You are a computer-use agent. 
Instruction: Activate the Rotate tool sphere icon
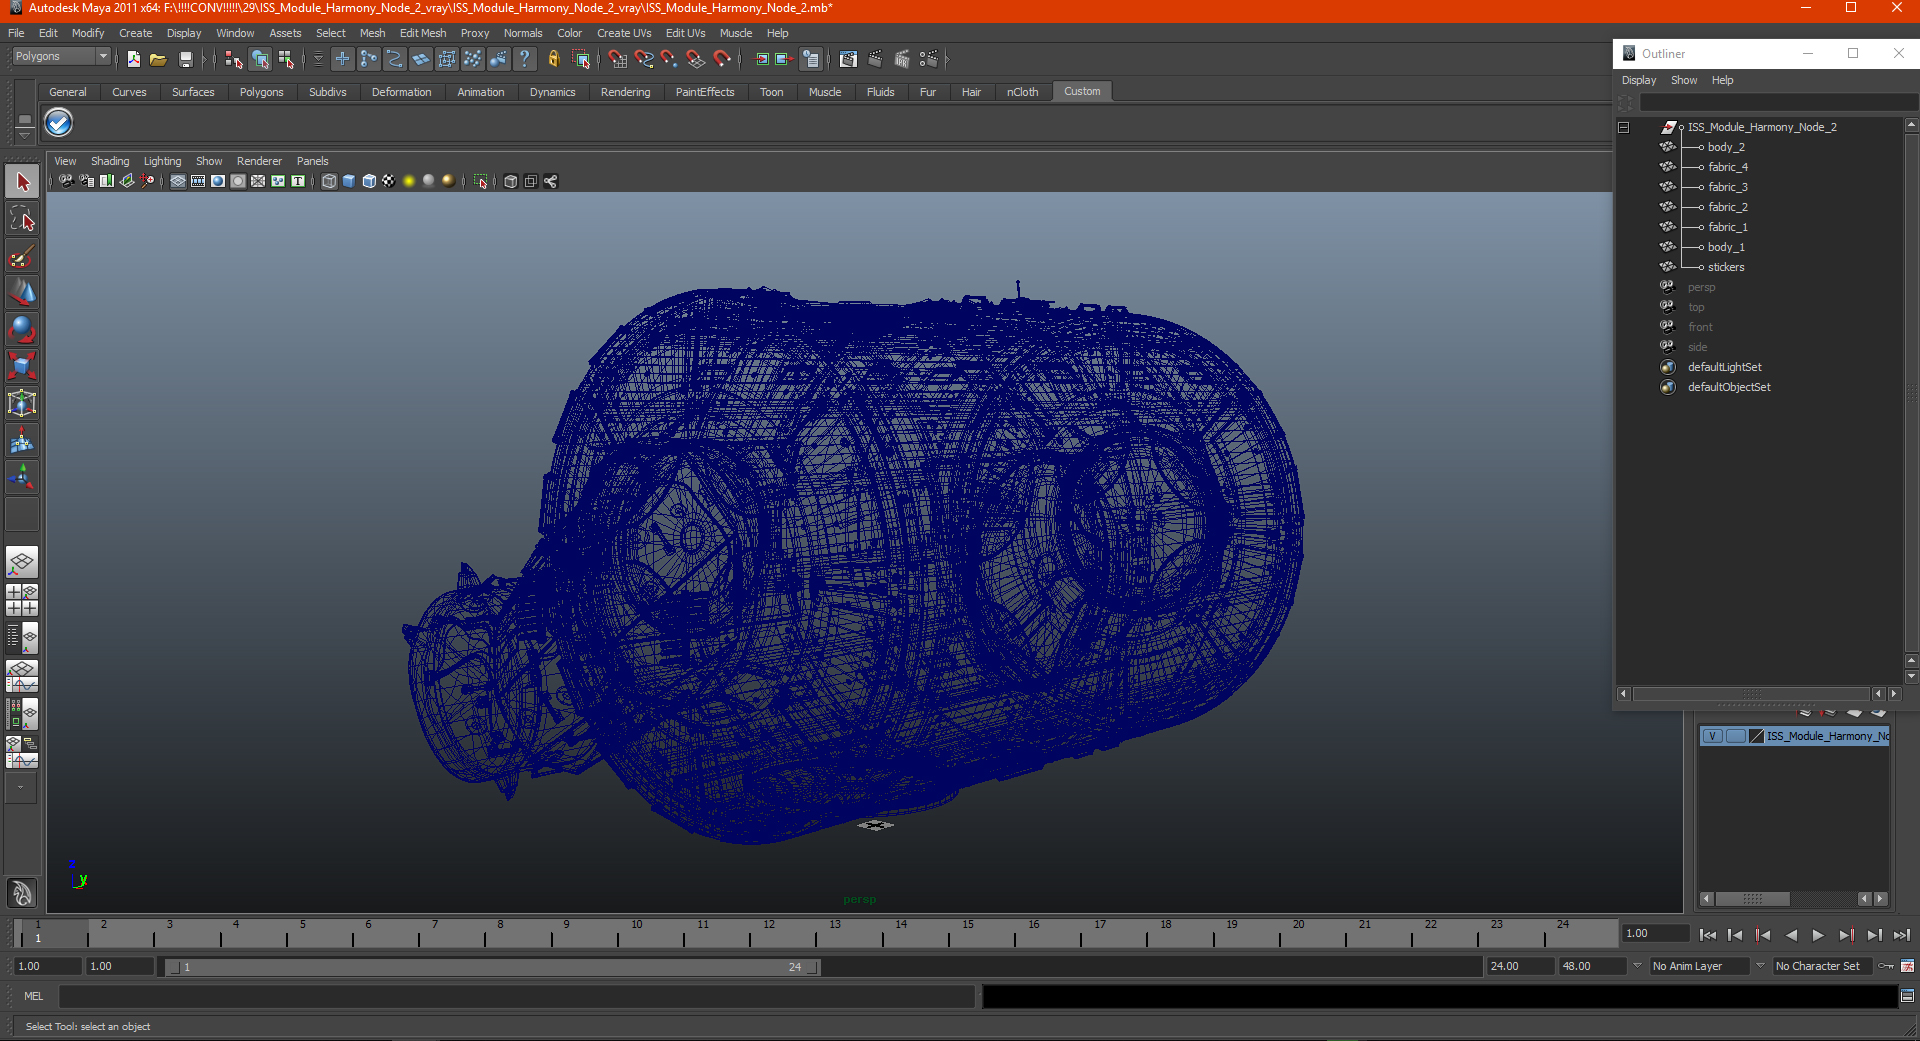point(22,330)
